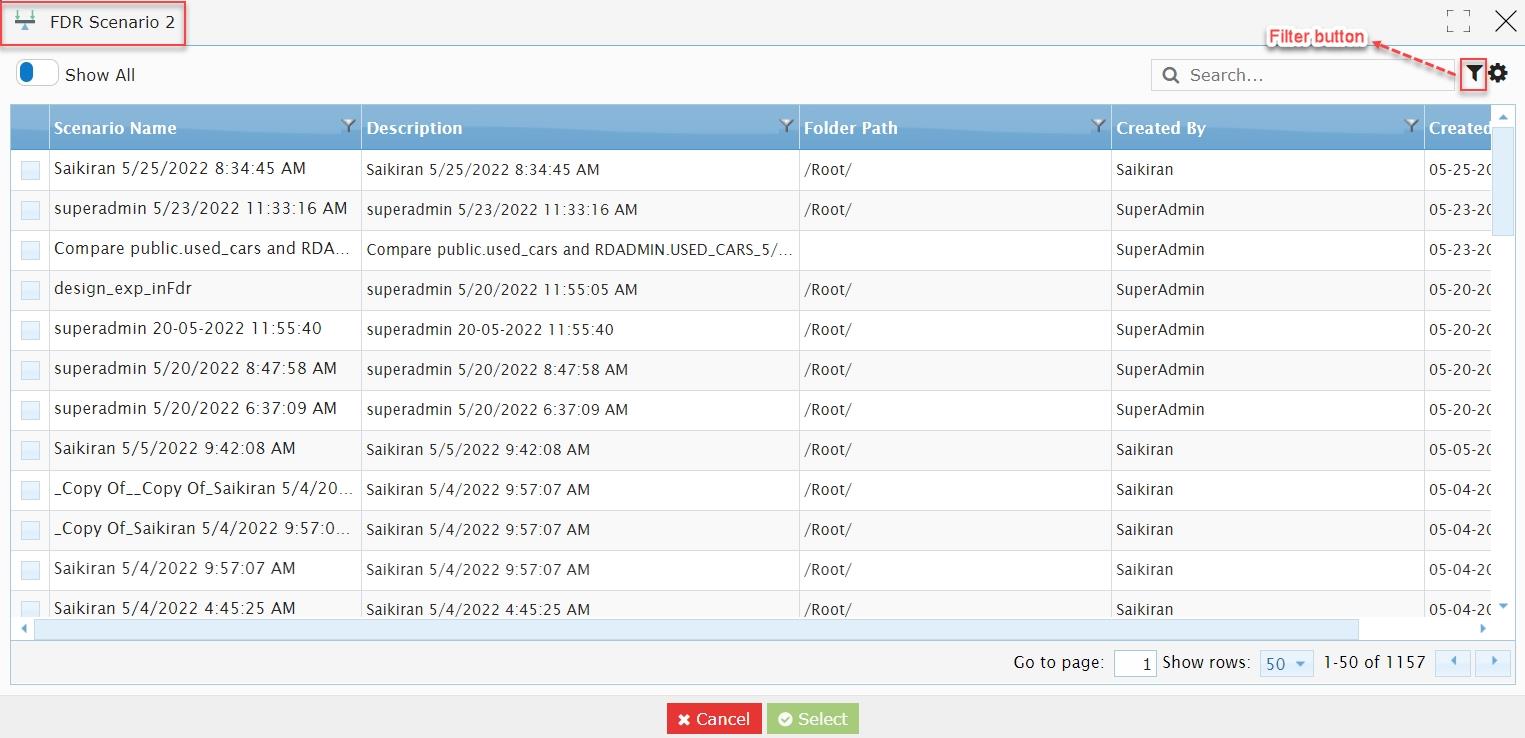Click Description column filter icon

click(x=786, y=125)
